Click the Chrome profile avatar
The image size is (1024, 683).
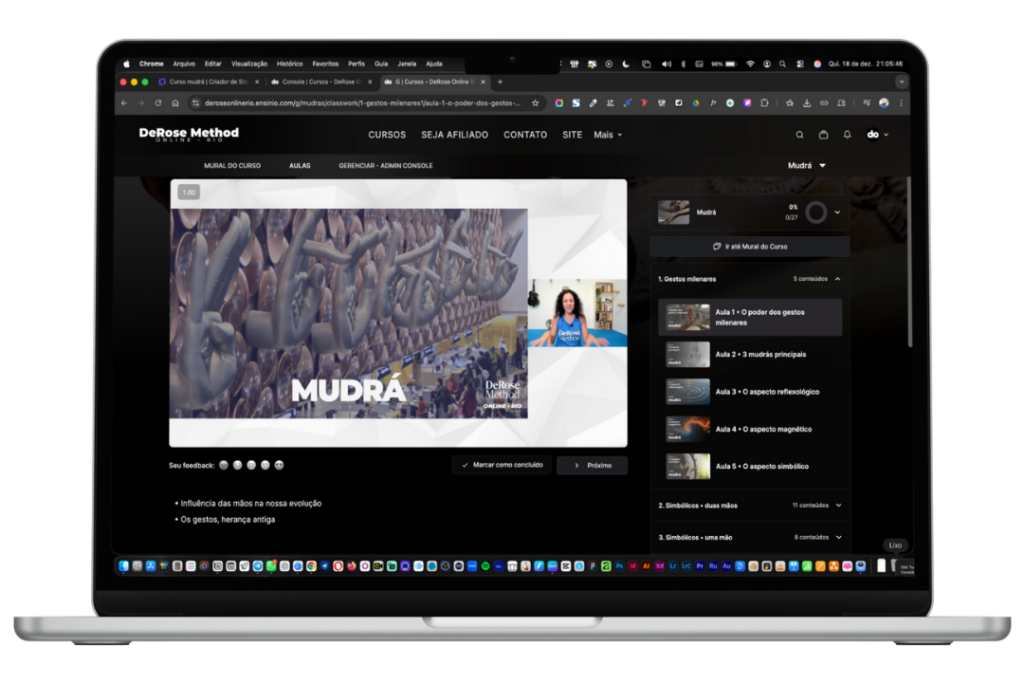click(884, 103)
